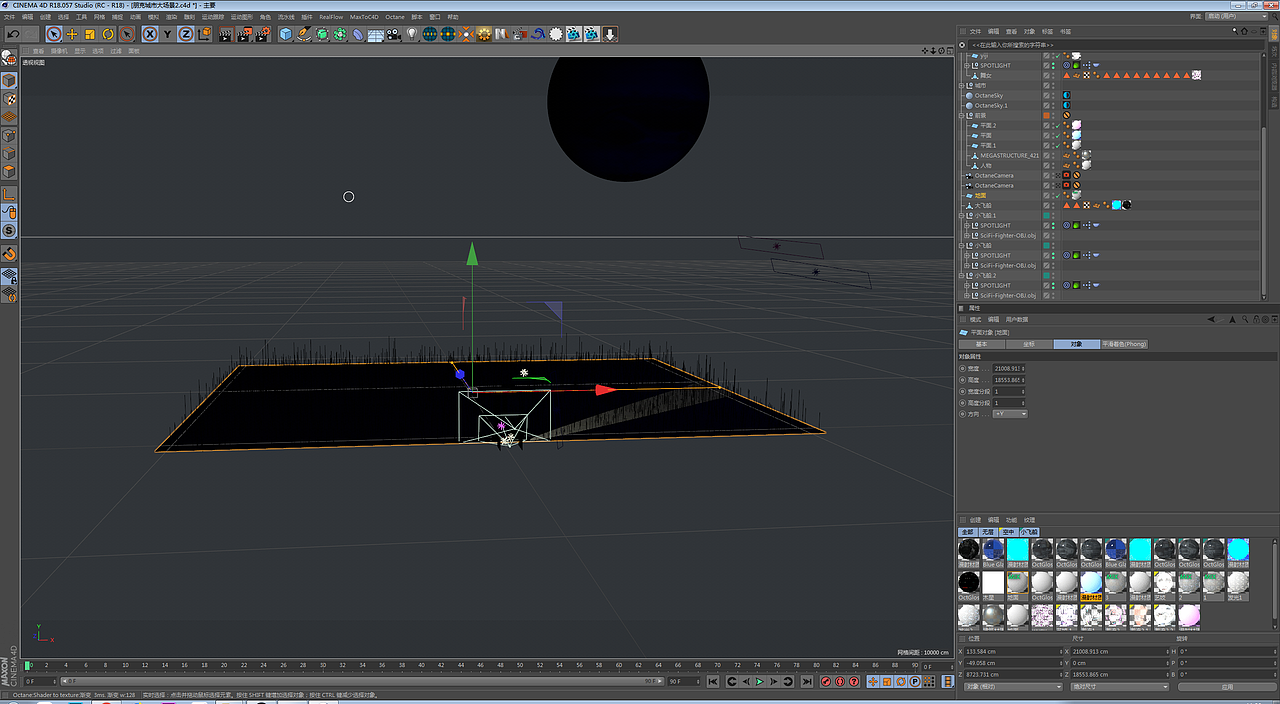
Task: Click the Undo arrow icon
Action: [x=13, y=34]
